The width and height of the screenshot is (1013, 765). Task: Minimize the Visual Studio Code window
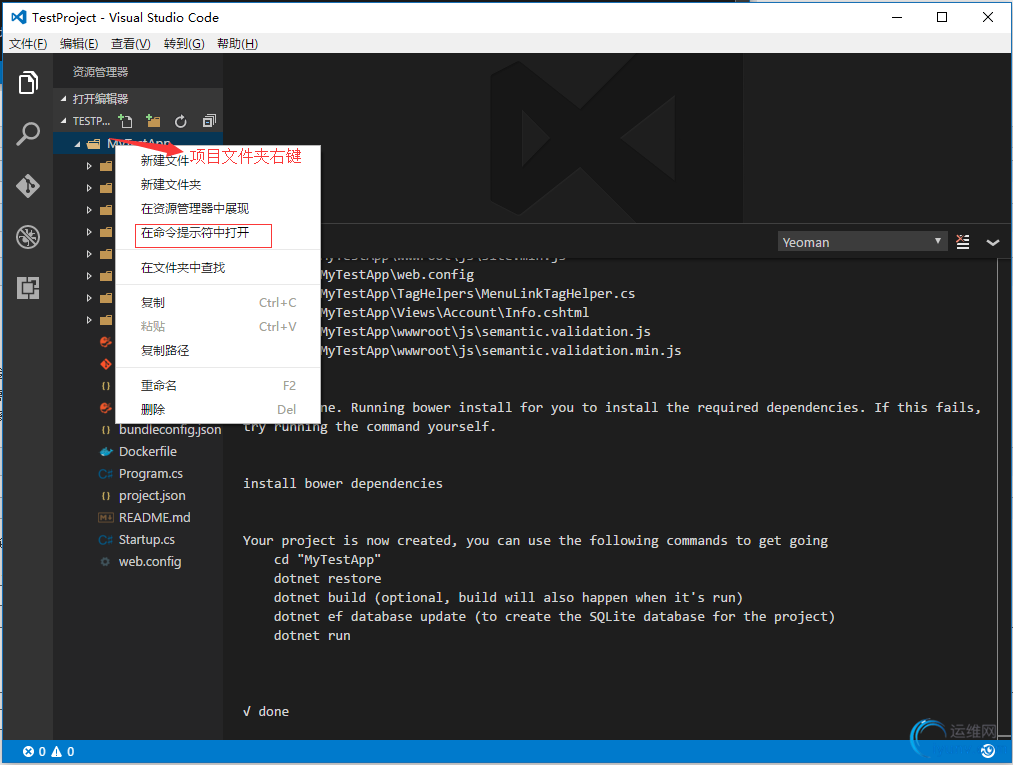897,17
